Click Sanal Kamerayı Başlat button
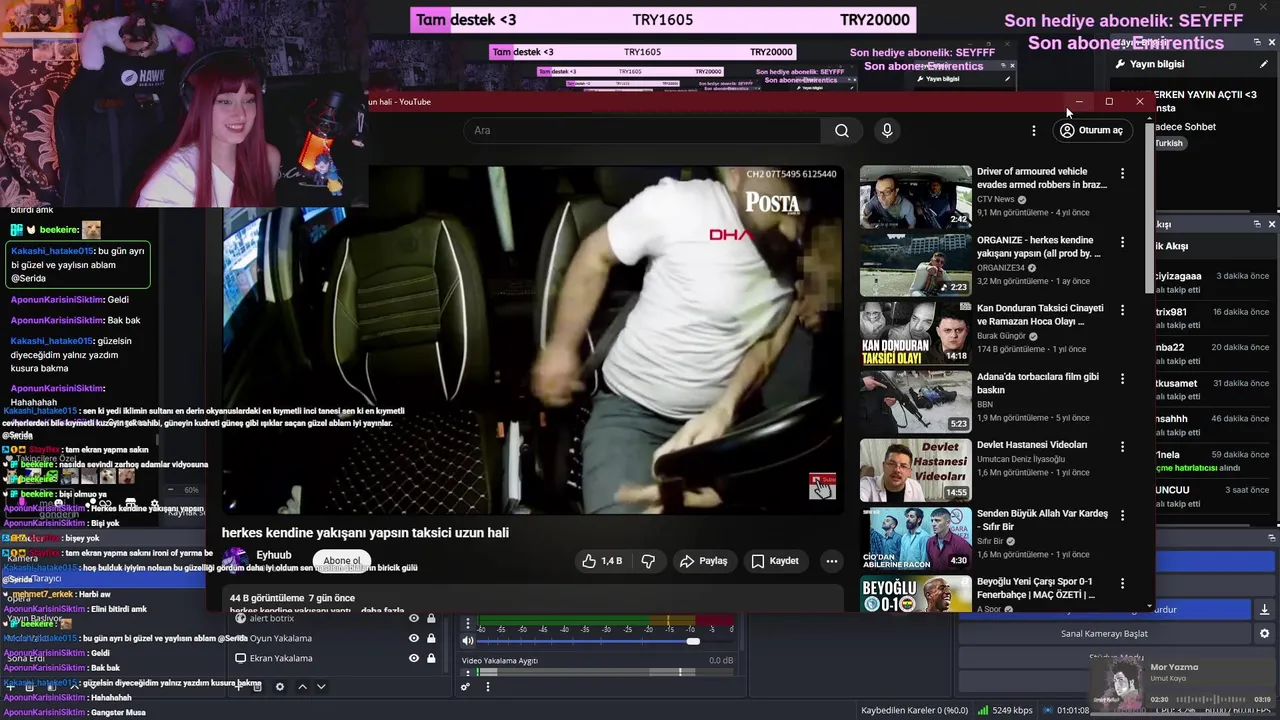Screen dimensions: 1280x720 (1104, 634)
